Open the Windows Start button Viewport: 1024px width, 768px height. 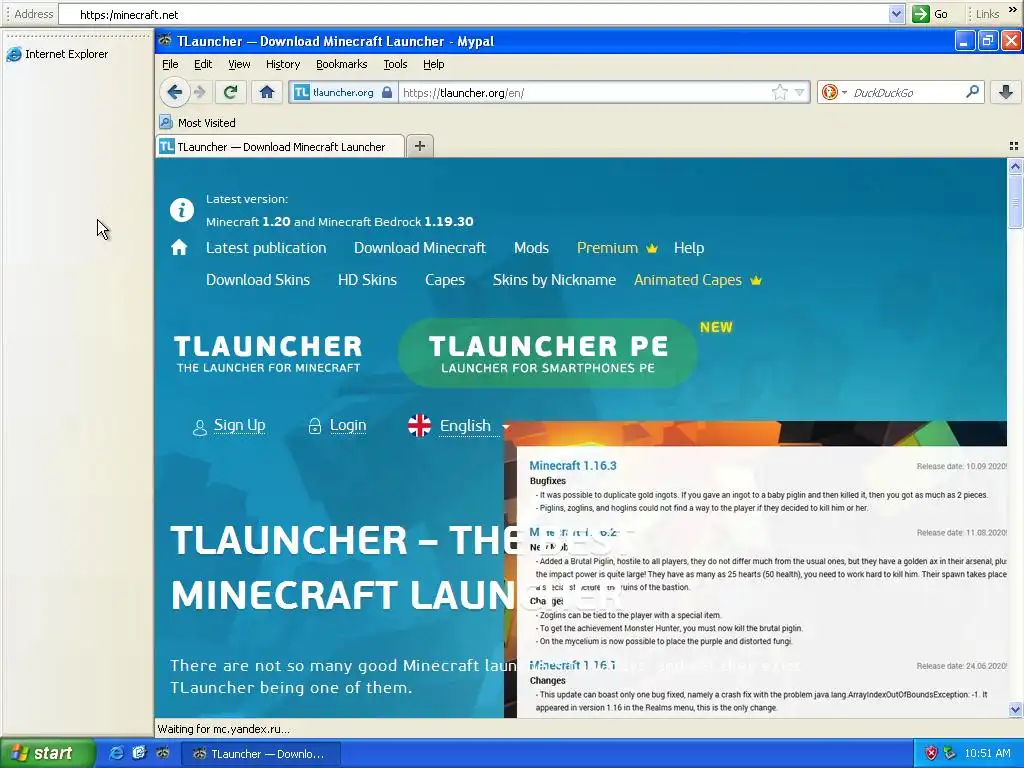[x=46, y=754]
